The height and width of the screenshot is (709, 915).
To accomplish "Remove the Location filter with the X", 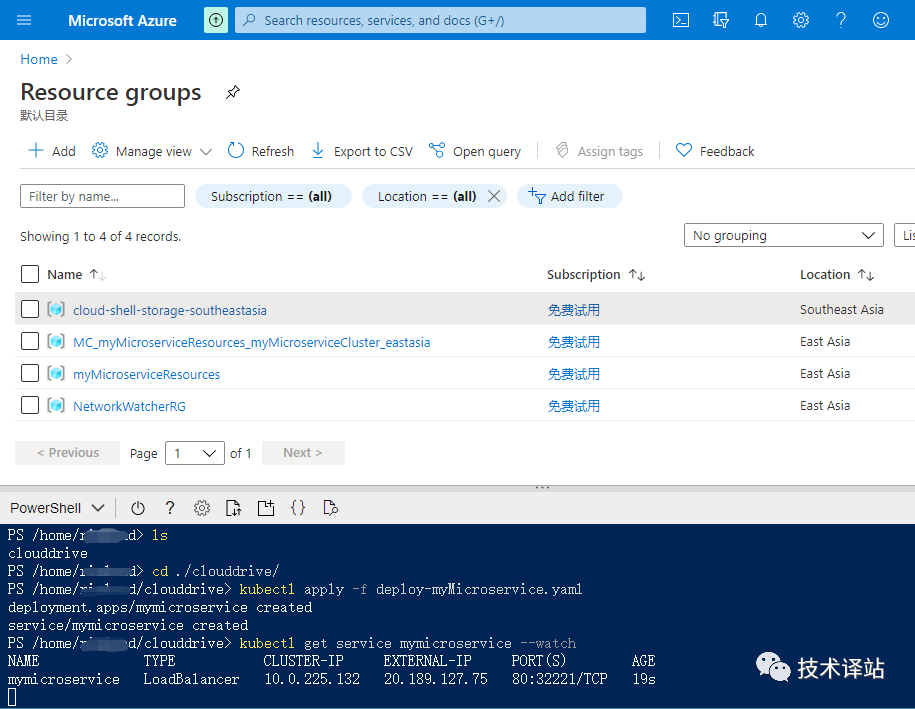I will click(494, 196).
